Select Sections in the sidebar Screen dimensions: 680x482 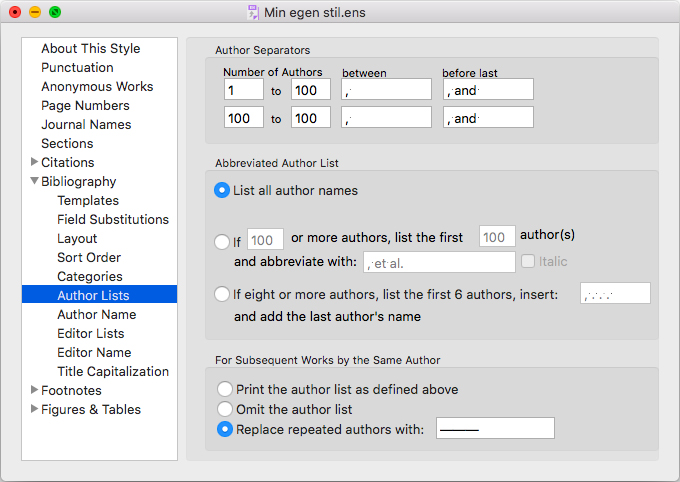coord(67,143)
